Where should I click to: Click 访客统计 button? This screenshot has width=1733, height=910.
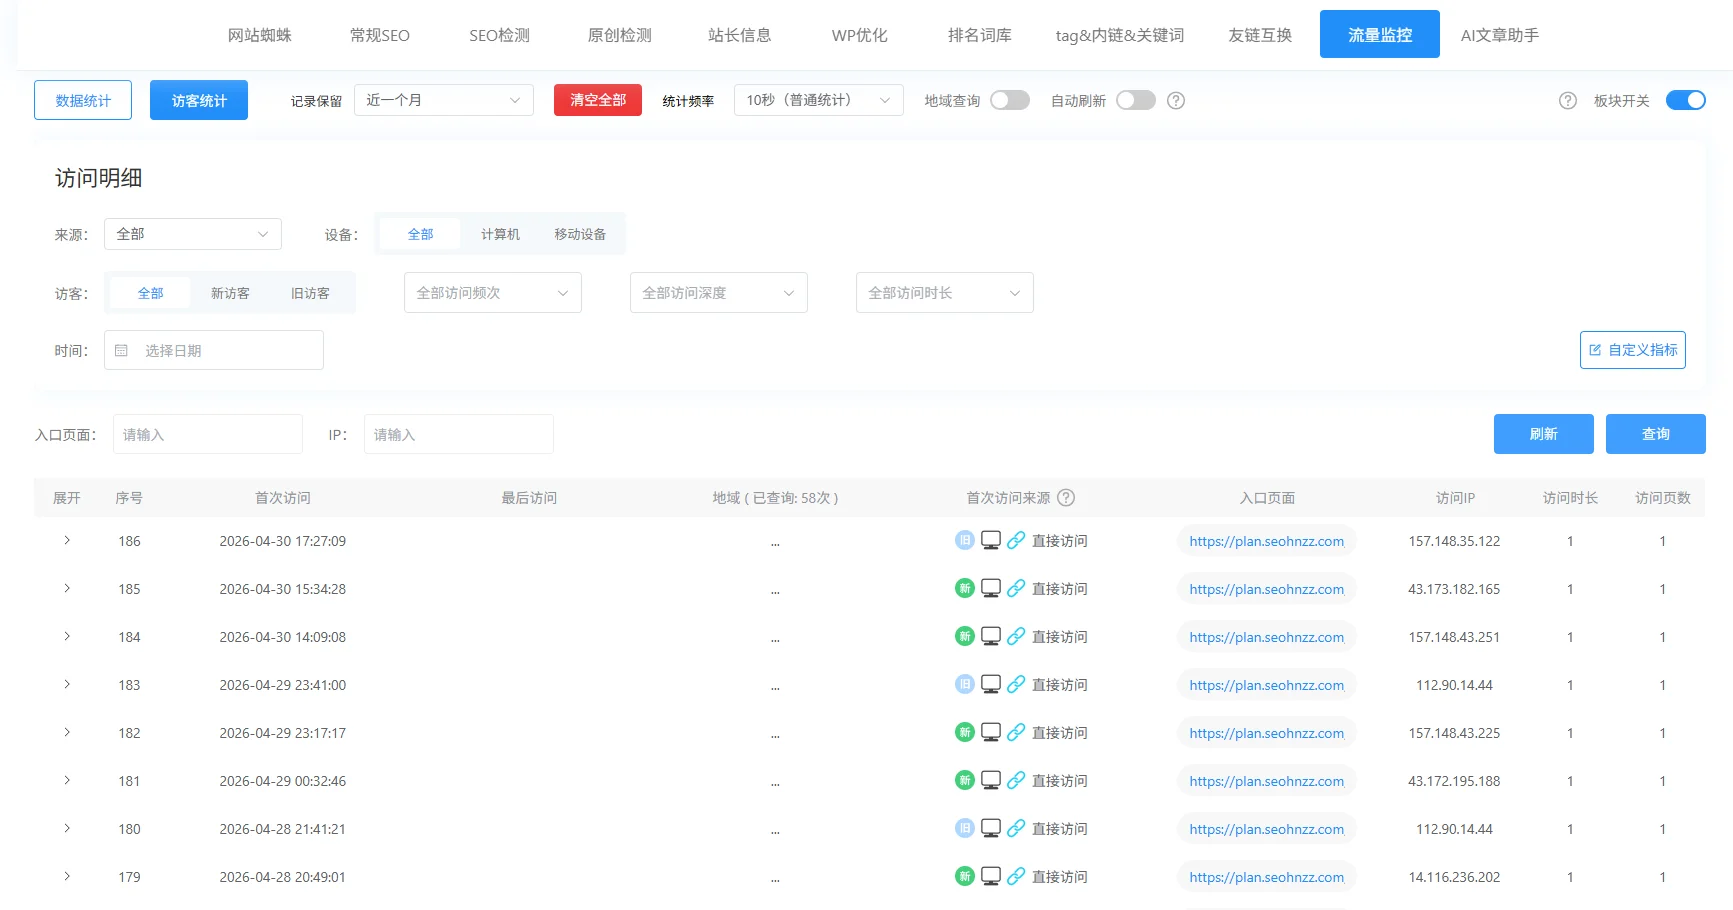tap(199, 100)
